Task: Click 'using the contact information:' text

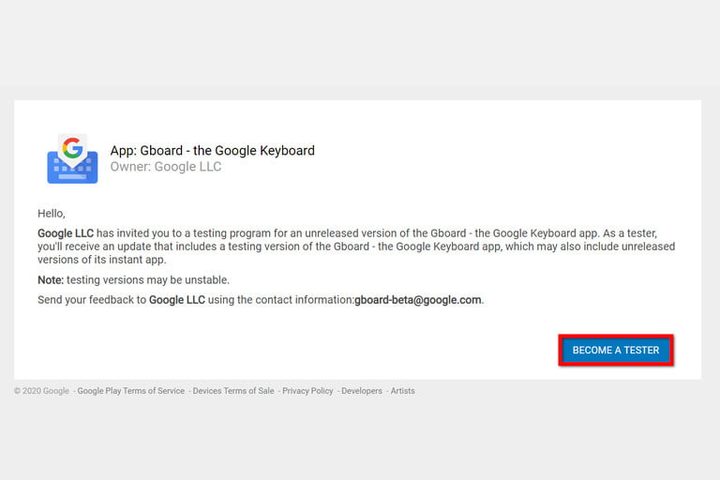Action: pyautogui.click(x=281, y=299)
